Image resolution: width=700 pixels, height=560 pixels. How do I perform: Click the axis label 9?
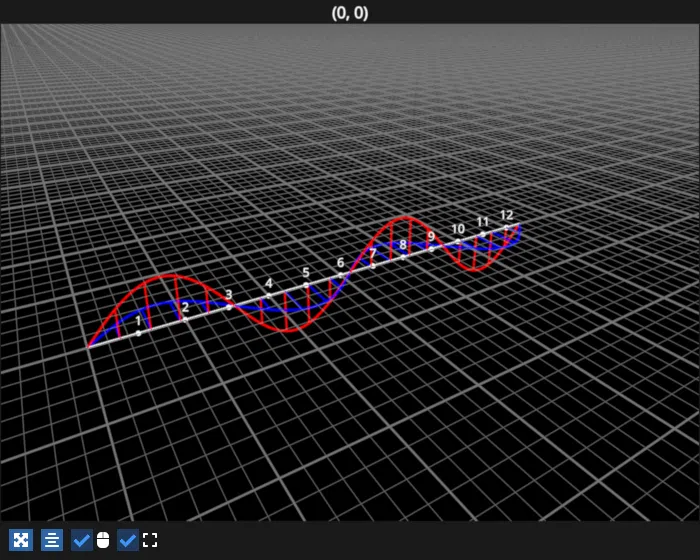tap(431, 237)
